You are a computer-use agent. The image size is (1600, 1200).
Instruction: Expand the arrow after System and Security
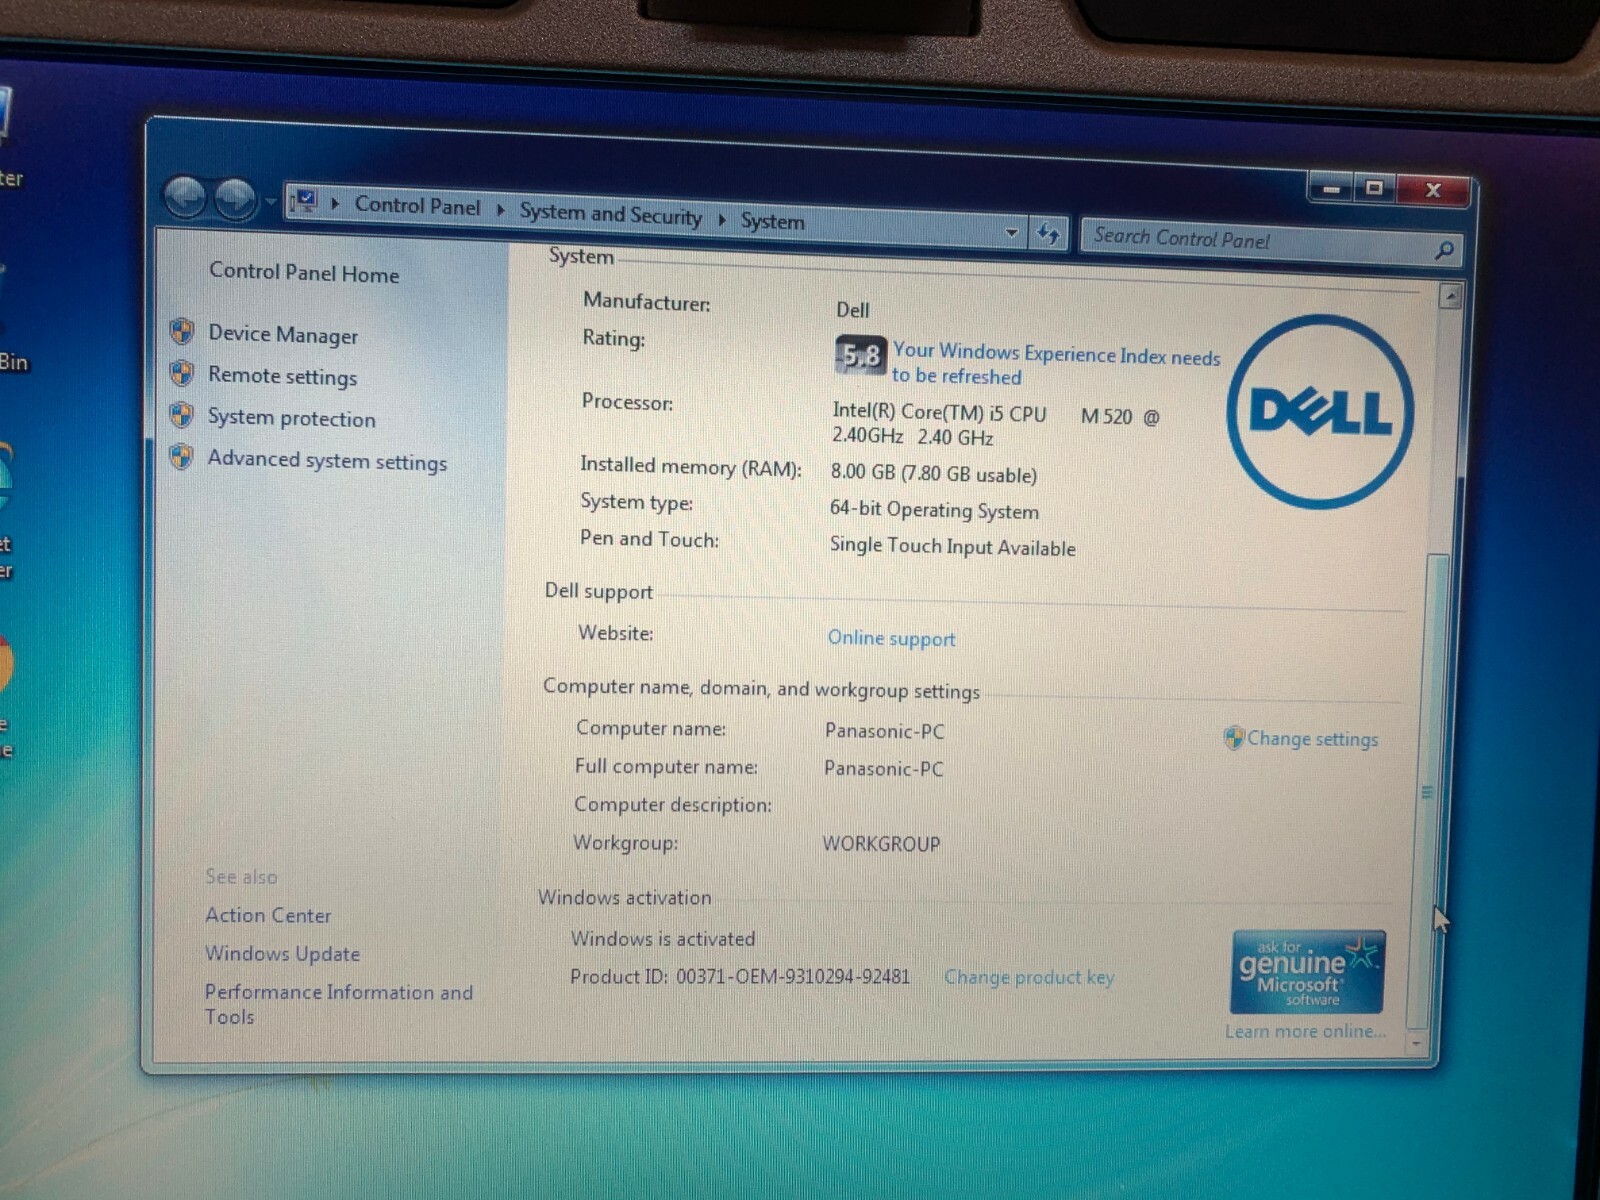pos(722,219)
